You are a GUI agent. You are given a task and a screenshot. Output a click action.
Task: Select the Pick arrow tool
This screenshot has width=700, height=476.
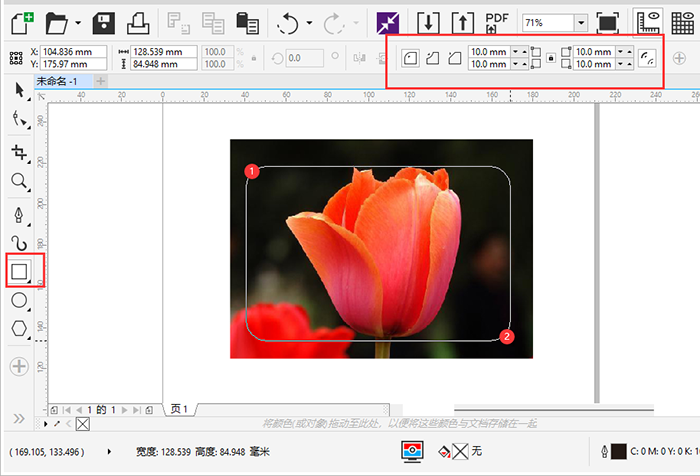19,91
